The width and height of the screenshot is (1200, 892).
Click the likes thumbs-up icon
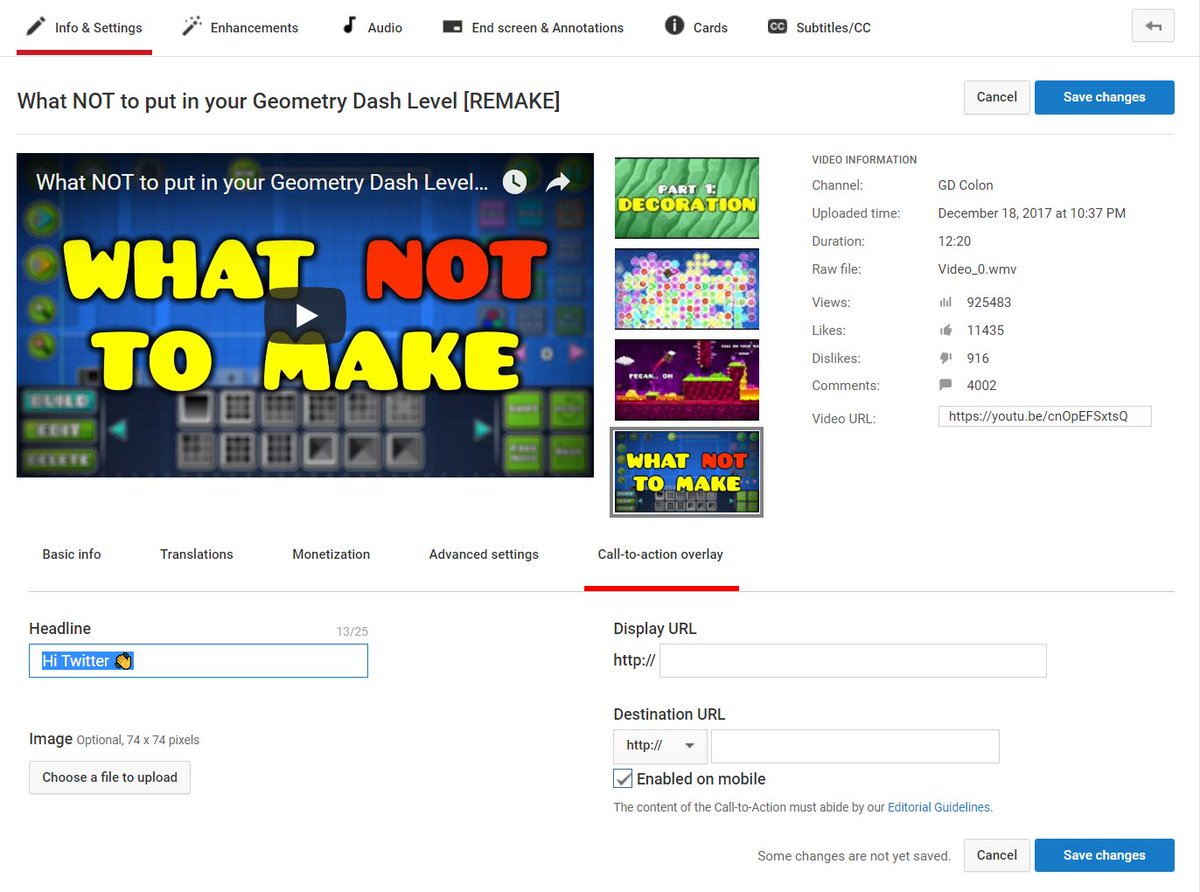coord(946,330)
